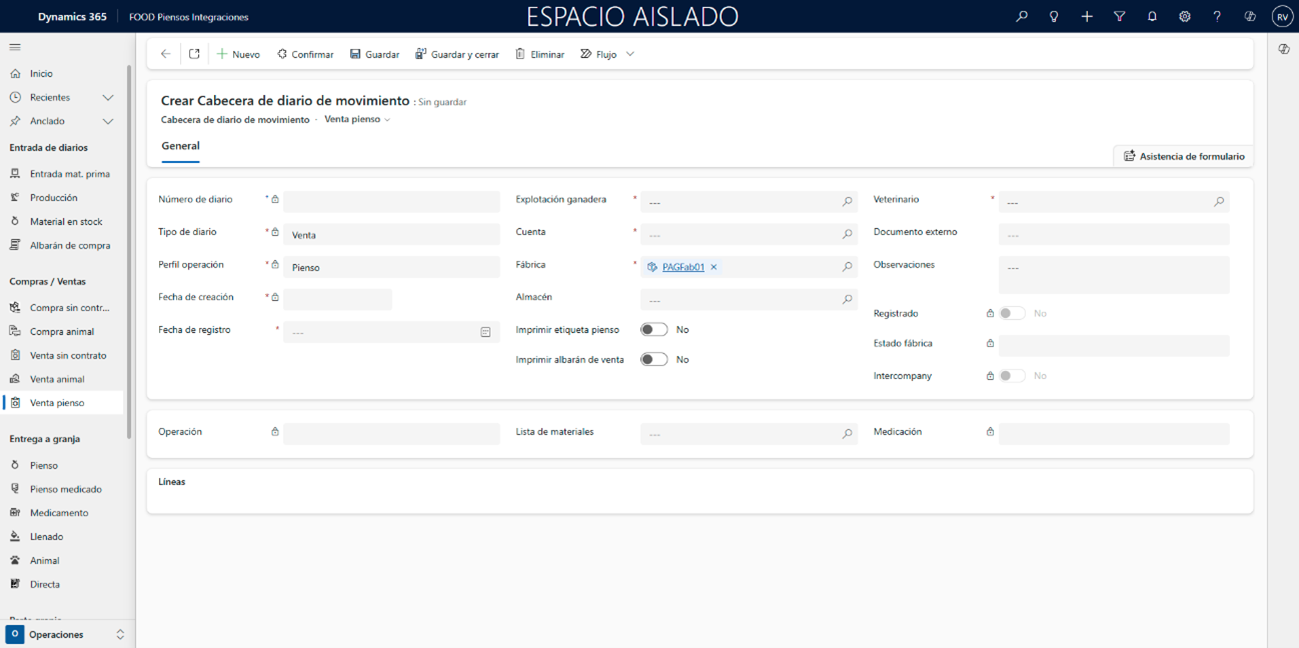Toggle Imprimir etiqueta pienso switch
This screenshot has width=1299, height=648.
click(654, 330)
